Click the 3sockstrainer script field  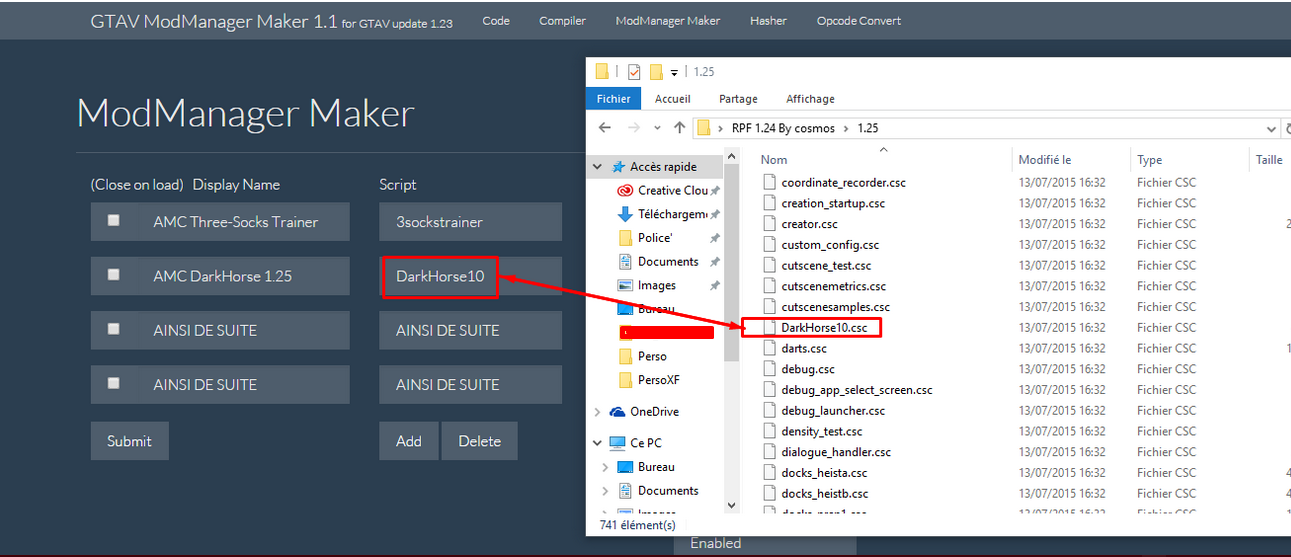click(471, 222)
